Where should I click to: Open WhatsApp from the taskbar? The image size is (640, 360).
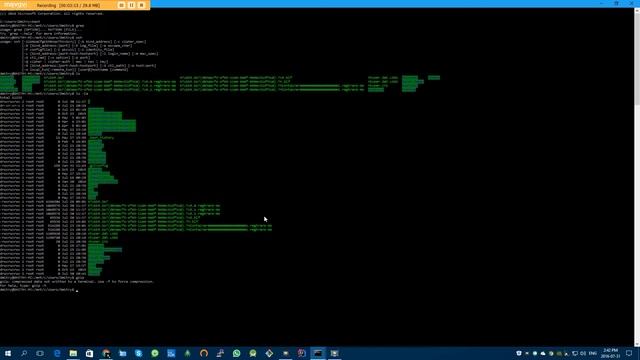pyautogui.click(x=237, y=353)
